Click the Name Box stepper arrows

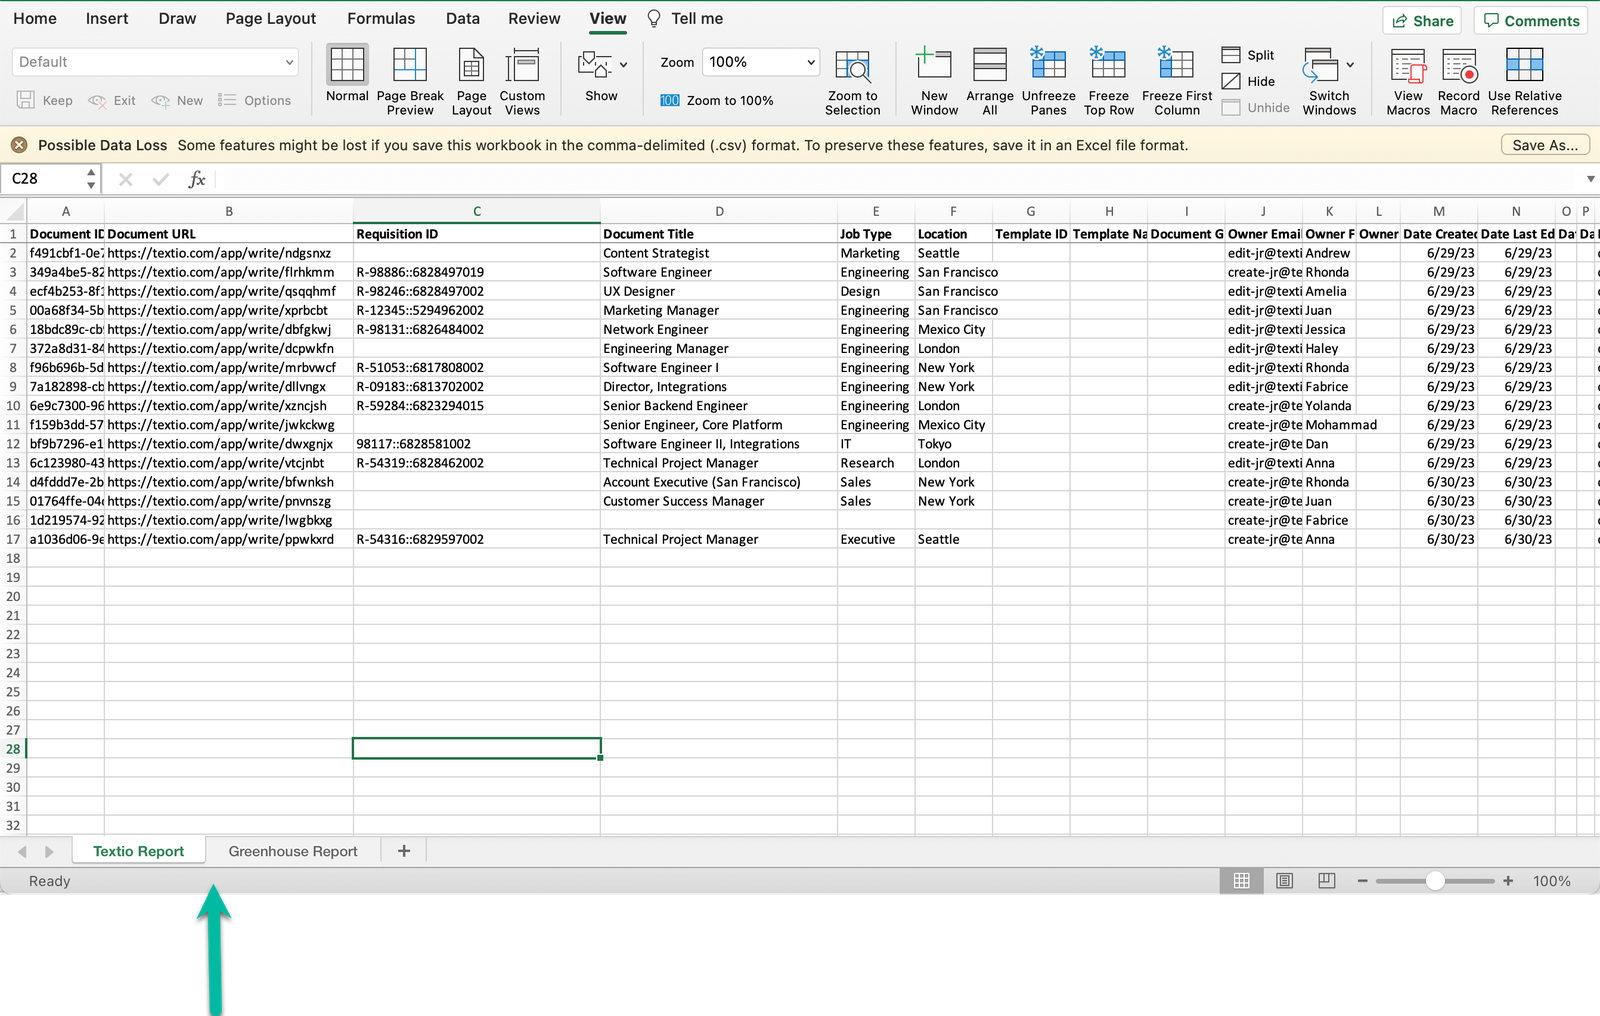tap(91, 179)
